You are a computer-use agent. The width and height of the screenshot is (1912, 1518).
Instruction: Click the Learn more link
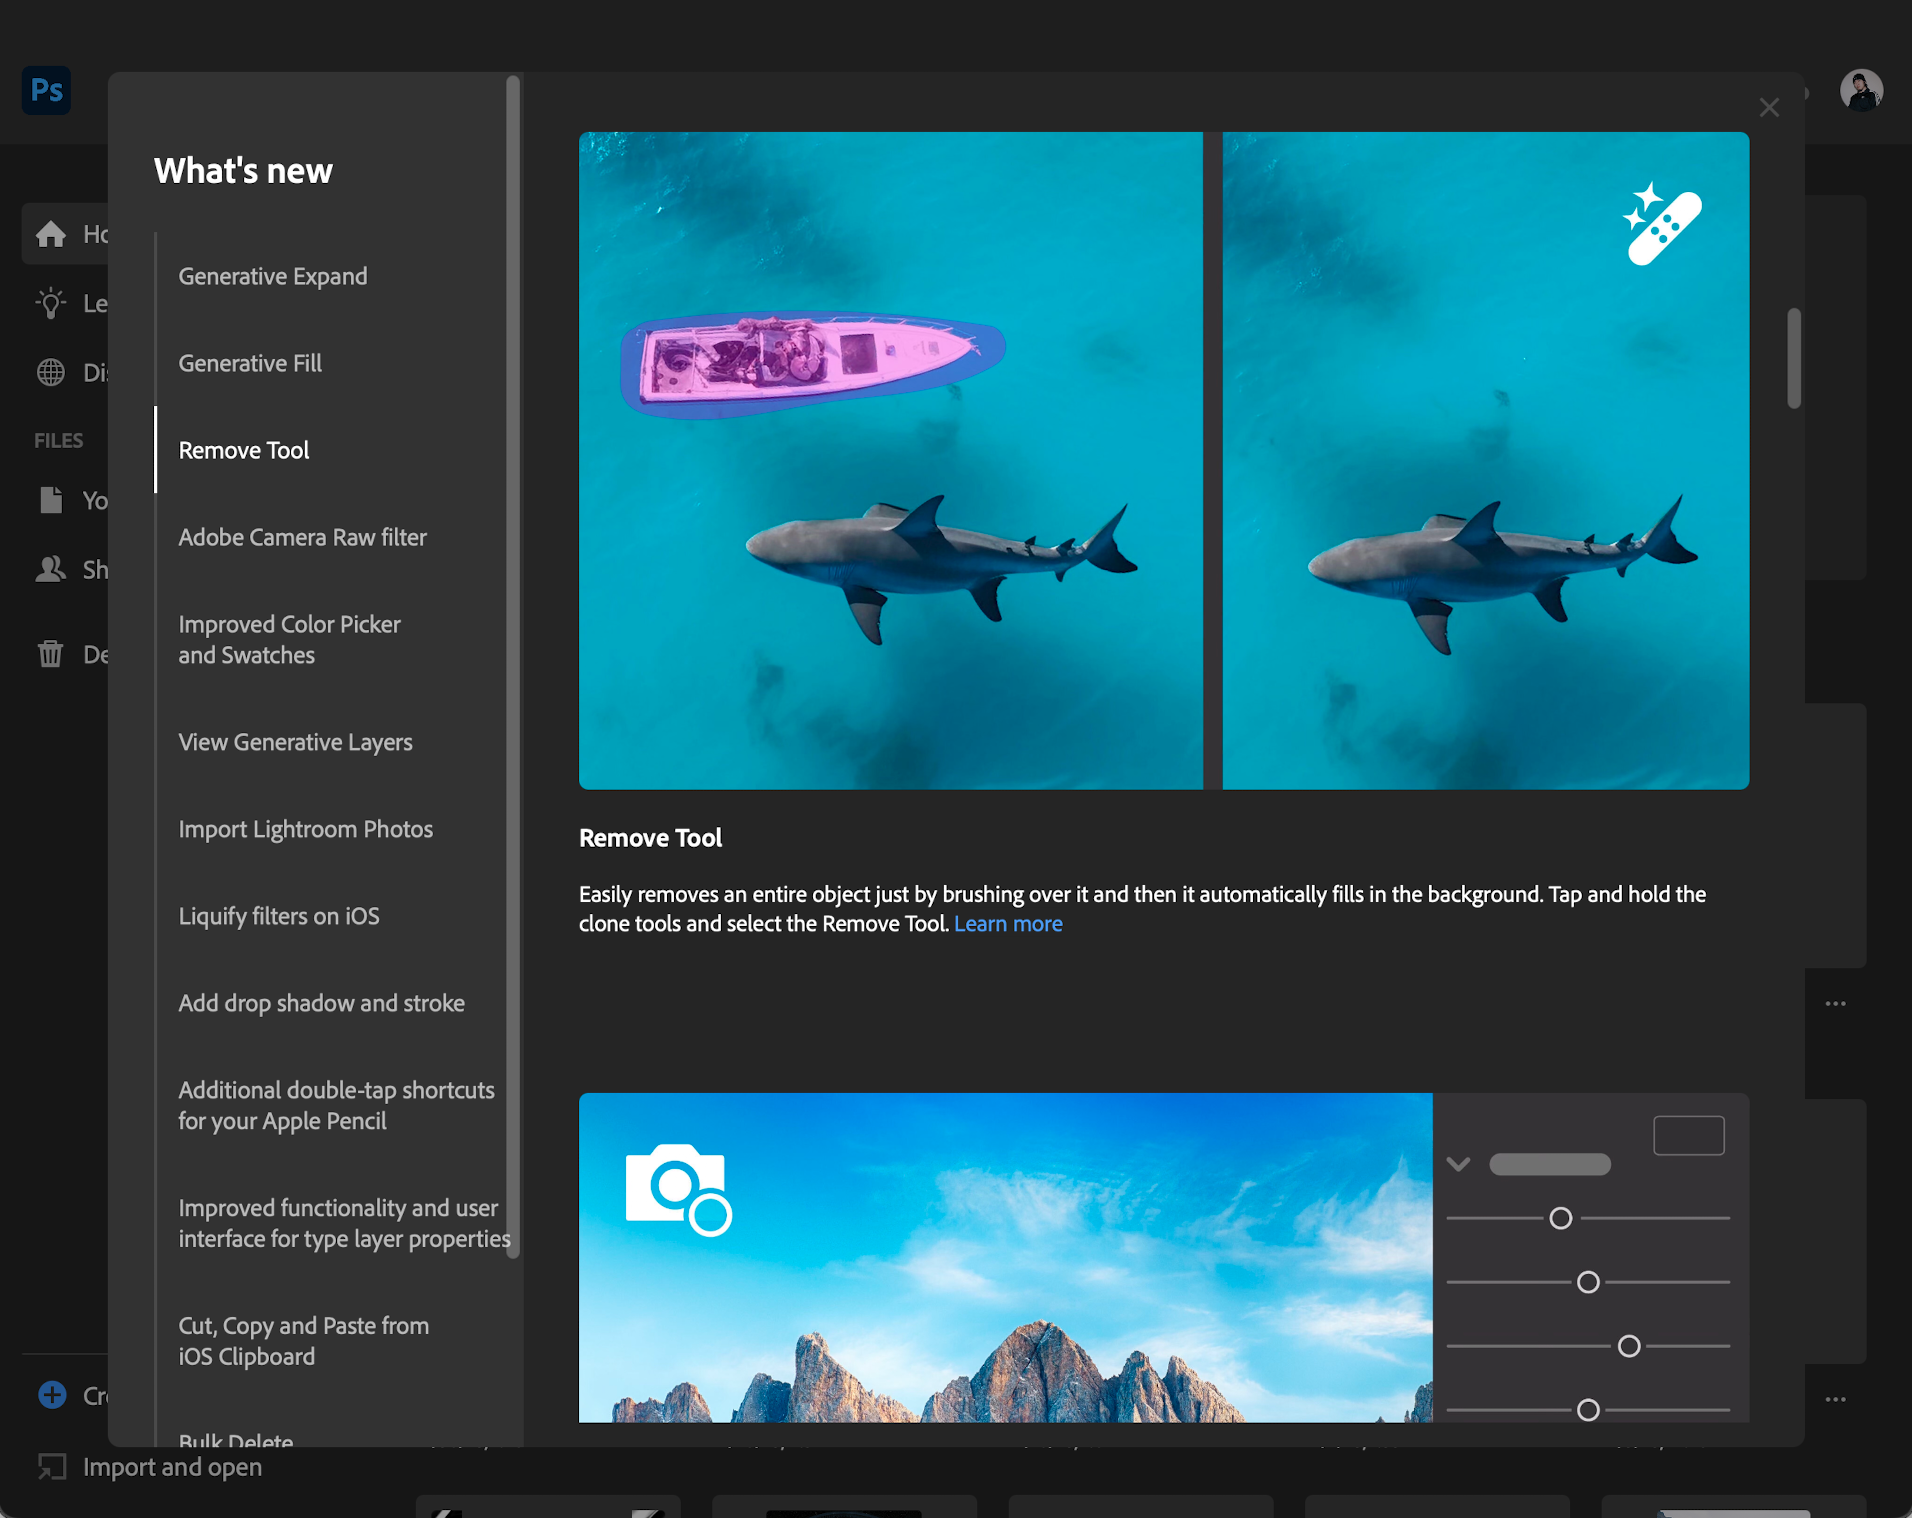[1008, 924]
